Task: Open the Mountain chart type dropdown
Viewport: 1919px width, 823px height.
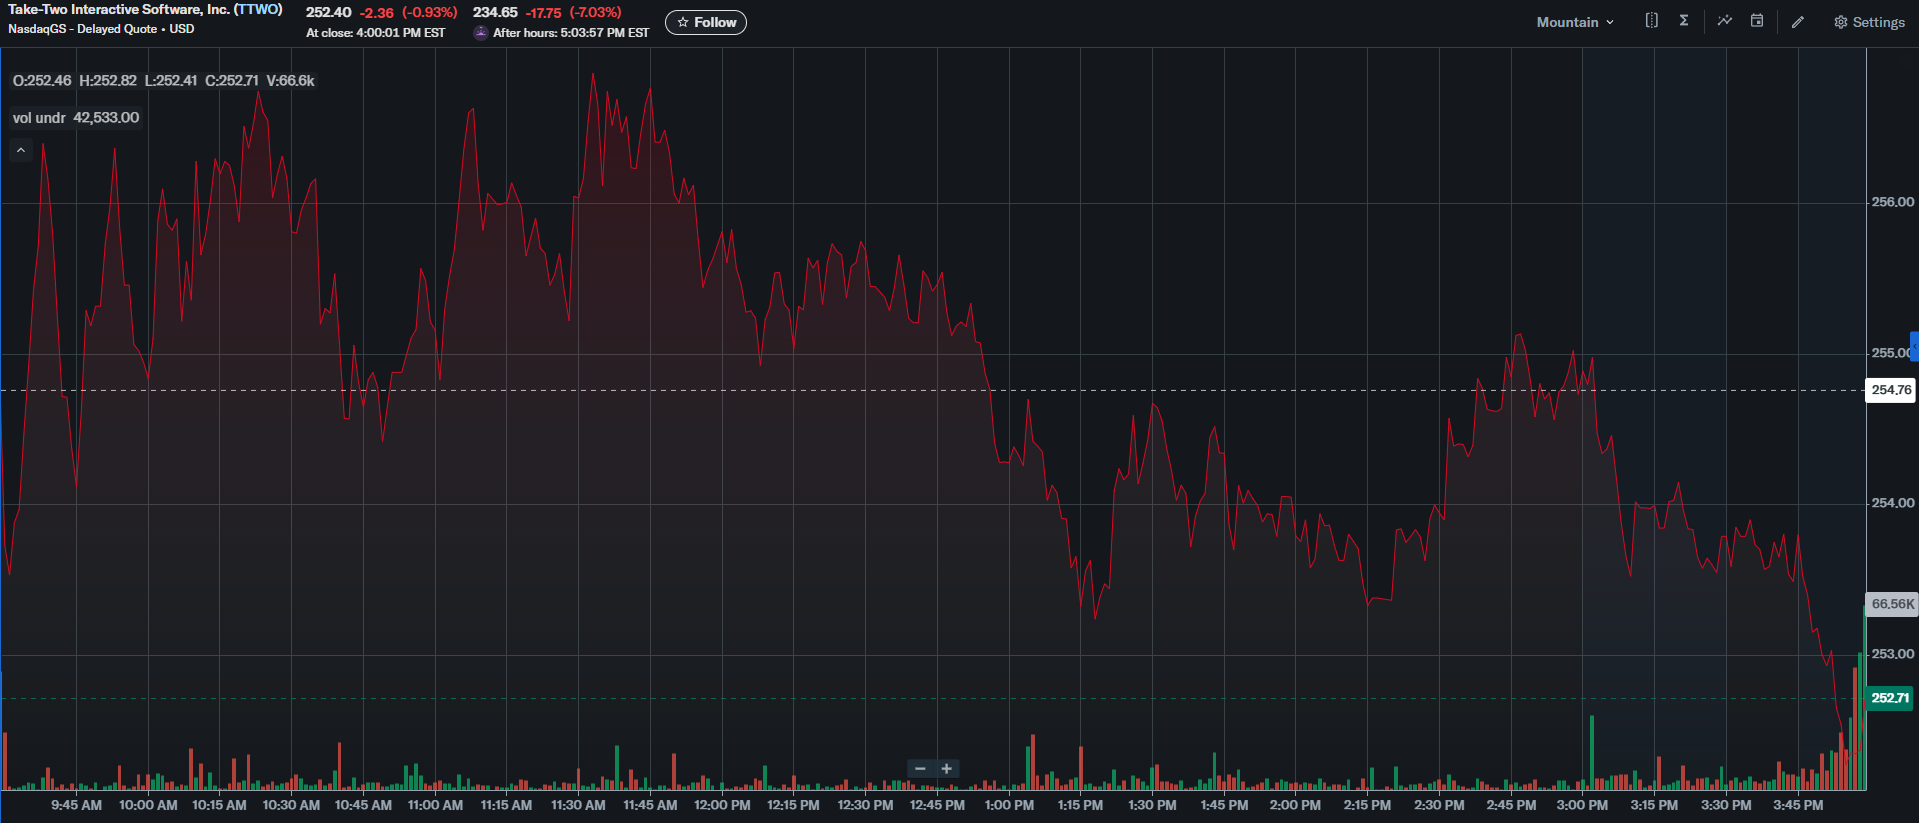Action: pyautogui.click(x=1575, y=22)
